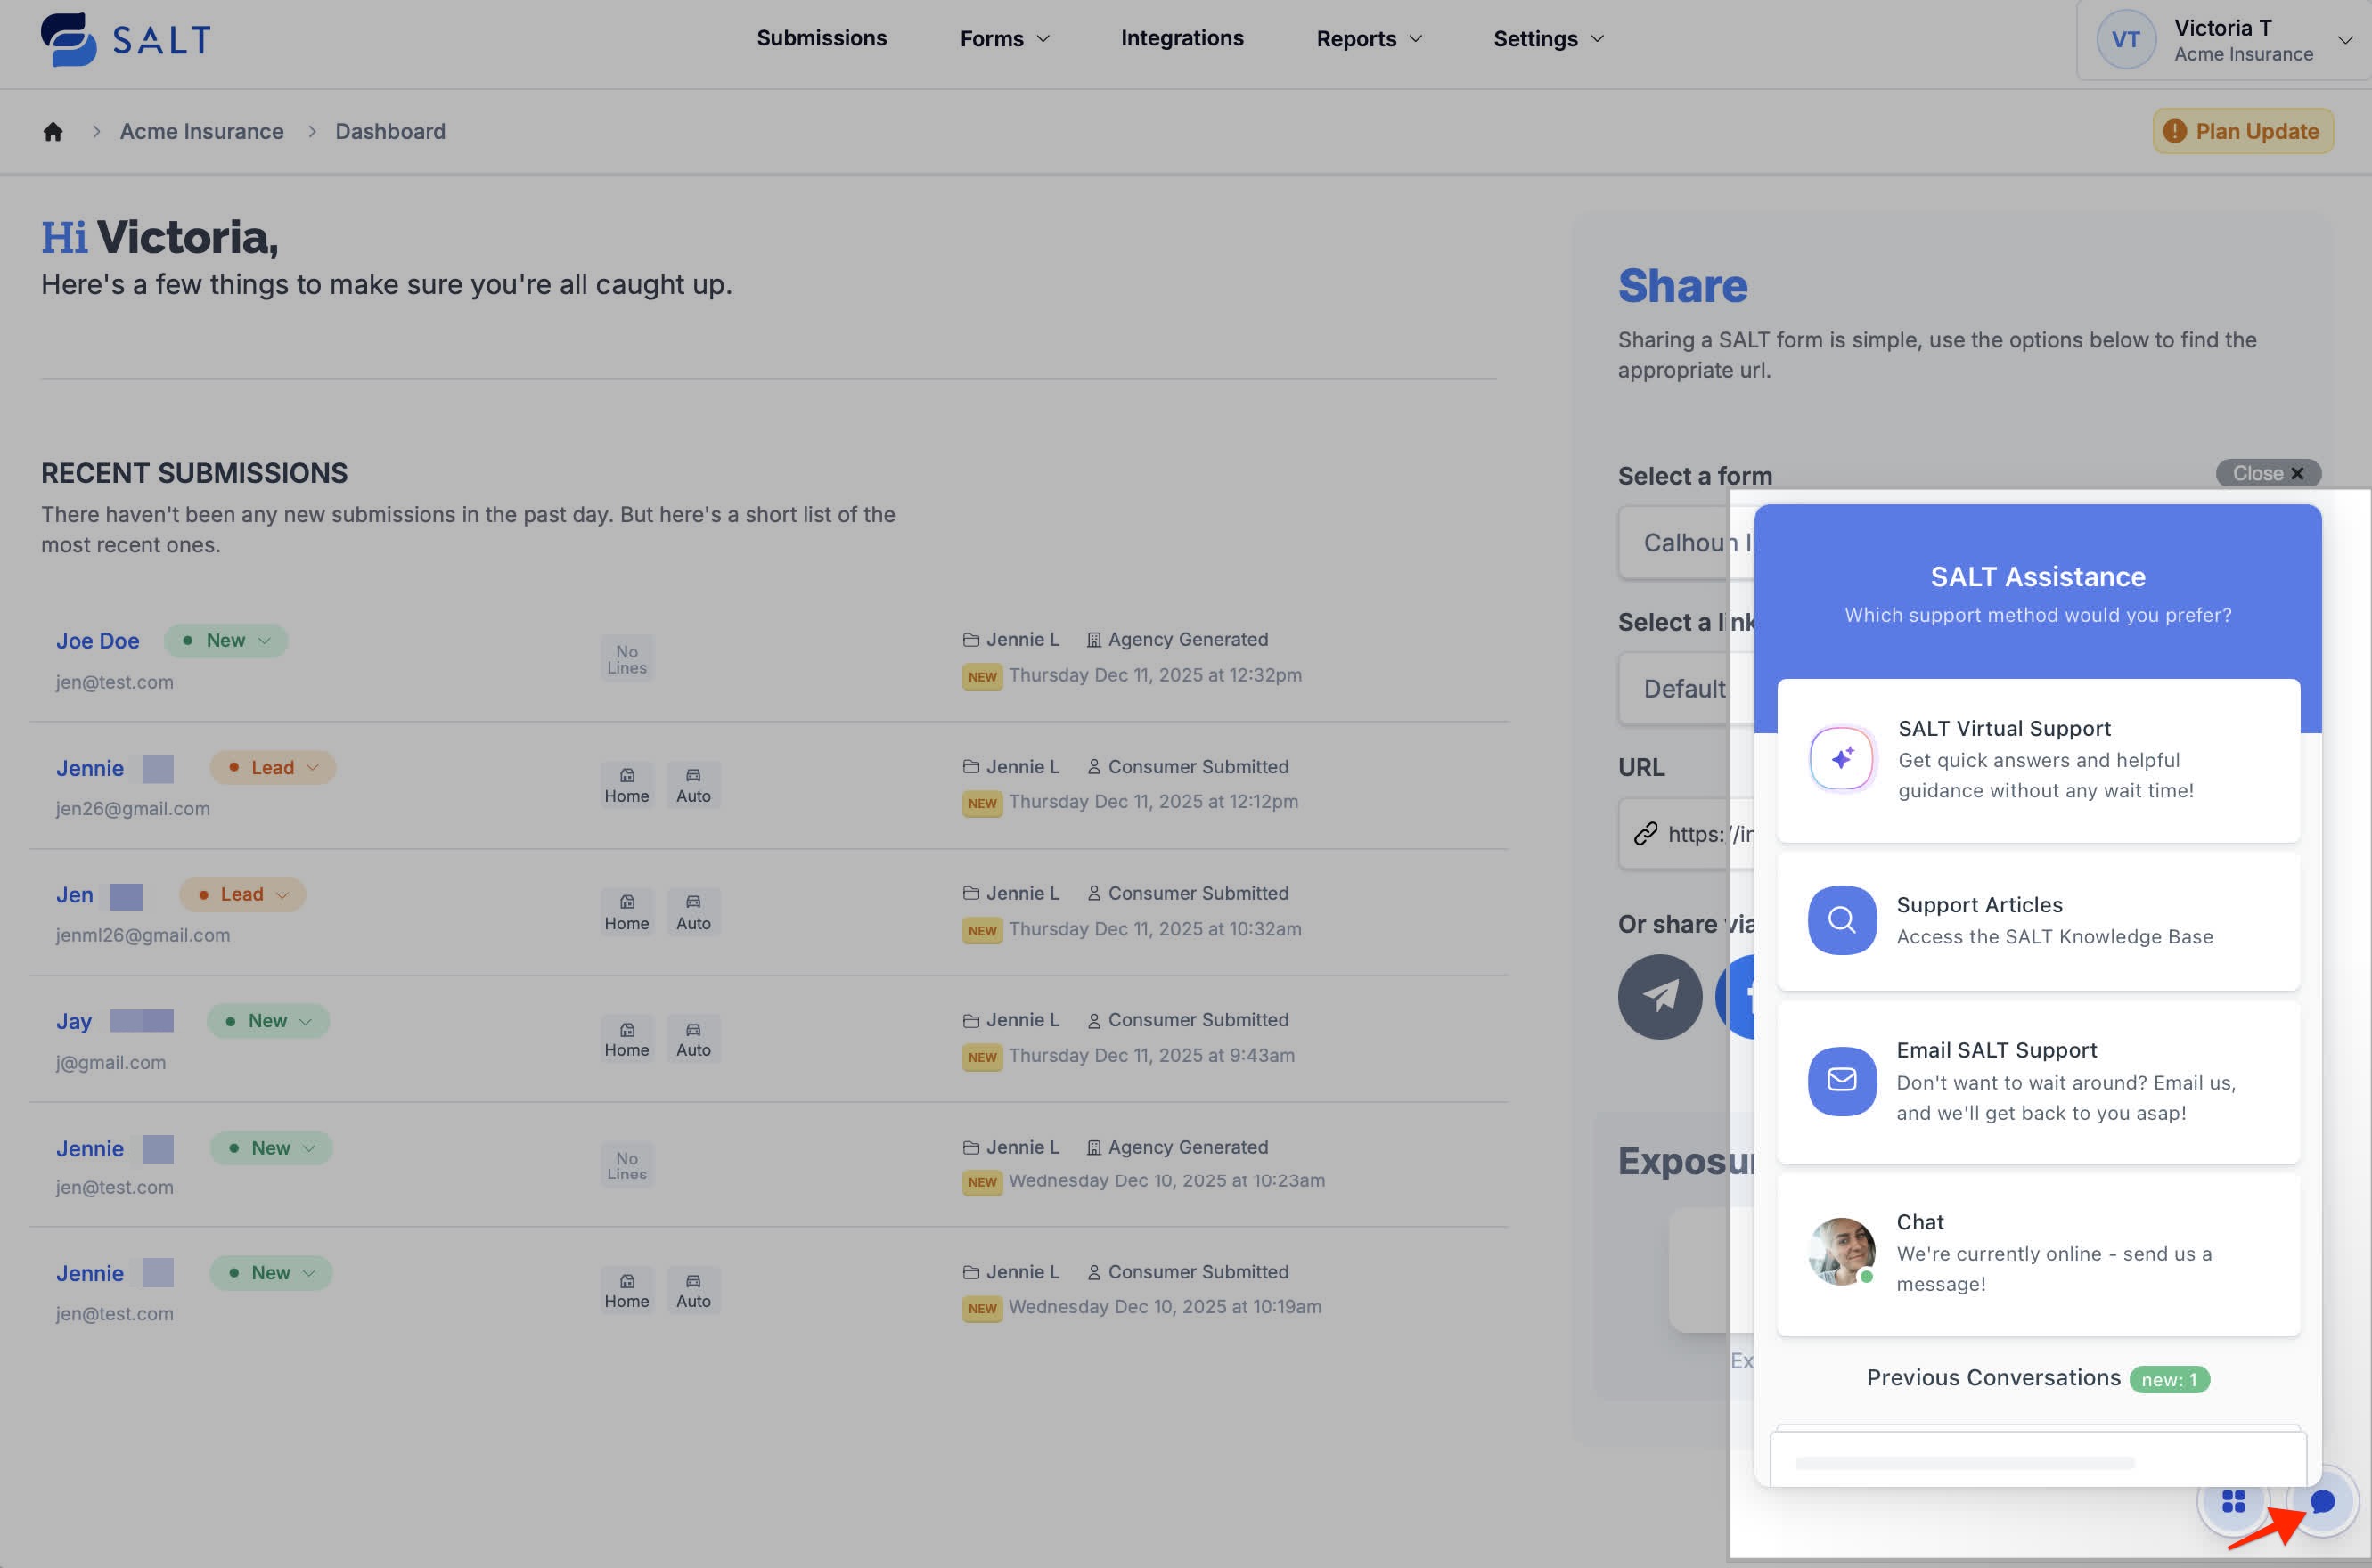Click the SALT logo icon

pos(68,40)
